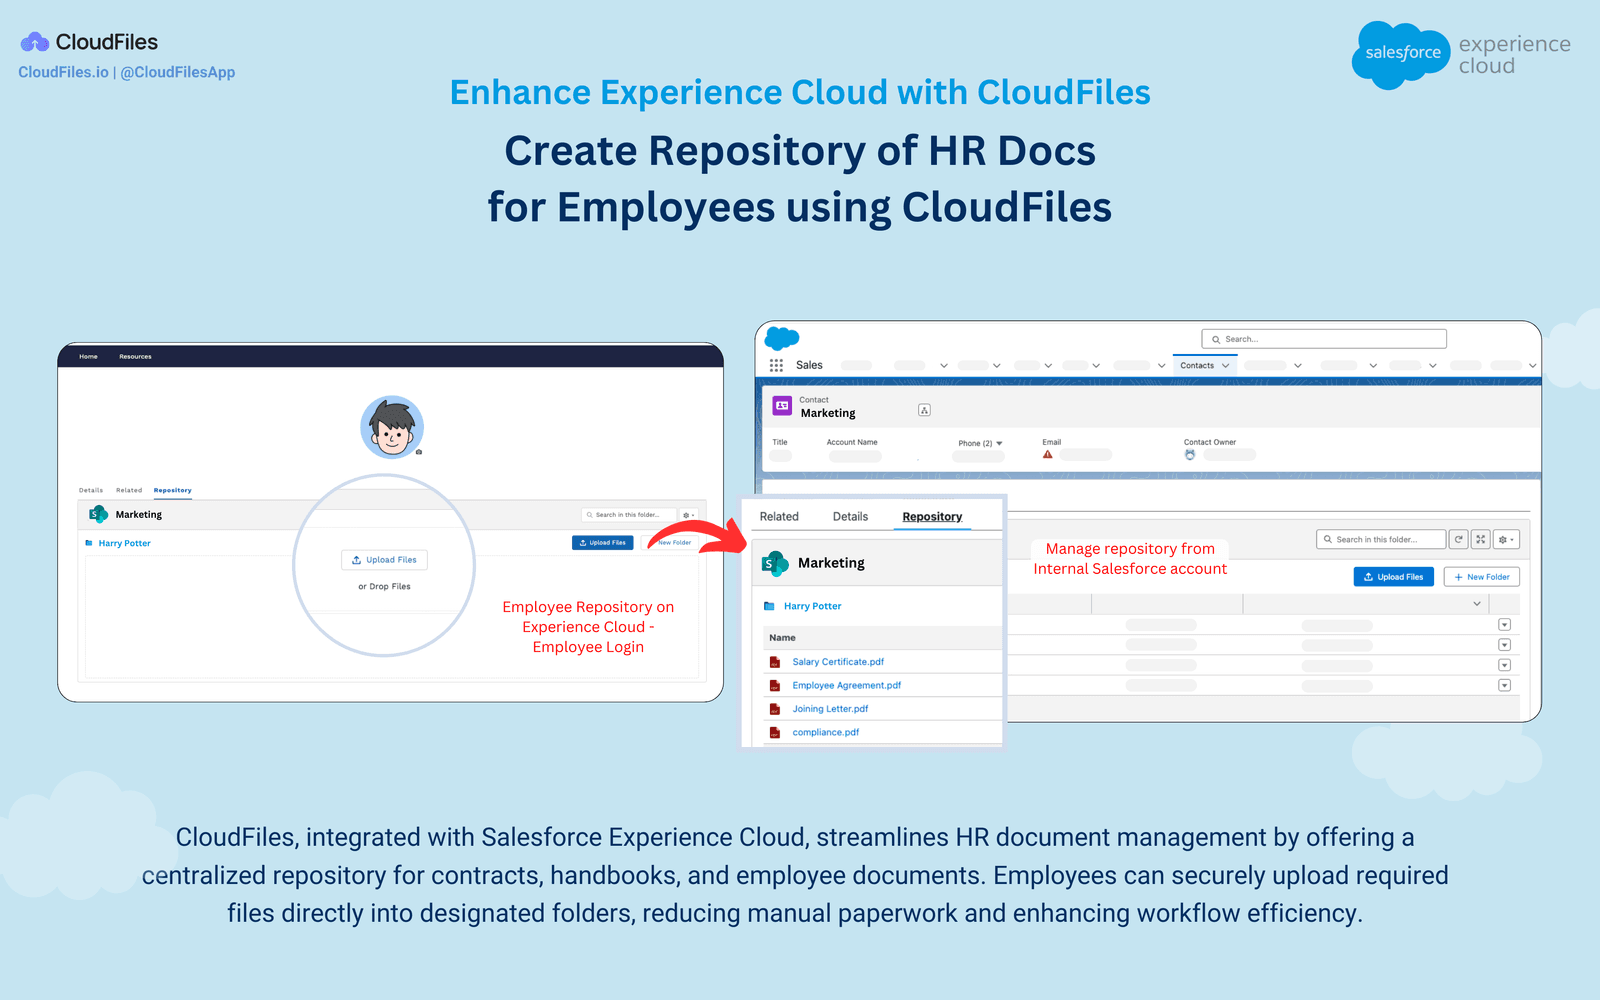
Task: Click the hierarchy icon next to Marketing contact
Action: (924, 410)
